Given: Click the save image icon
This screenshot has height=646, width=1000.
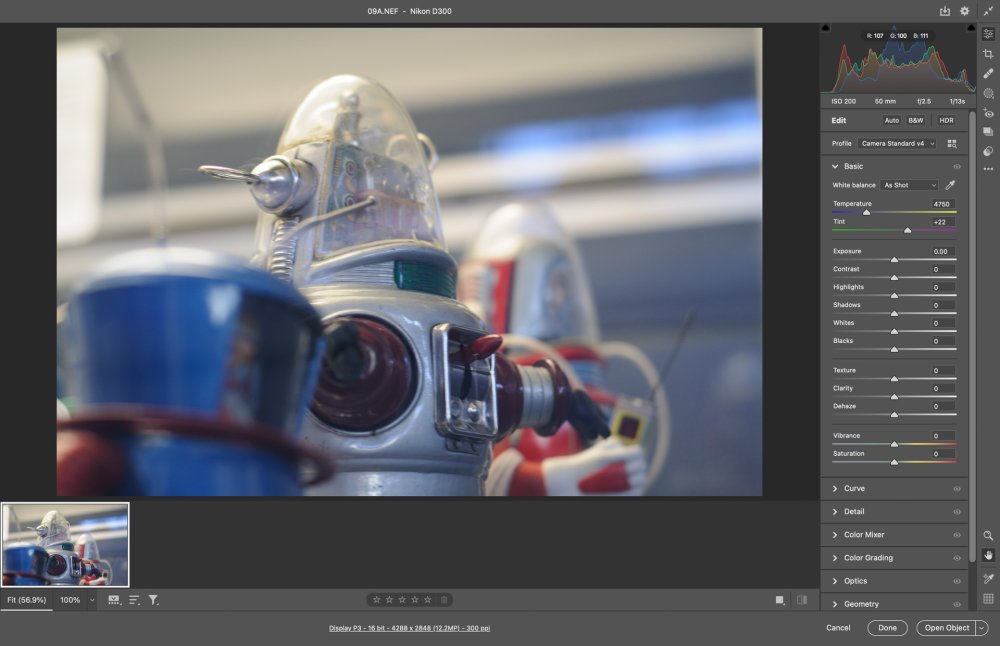Looking at the screenshot, I should (x=945, y=11).
